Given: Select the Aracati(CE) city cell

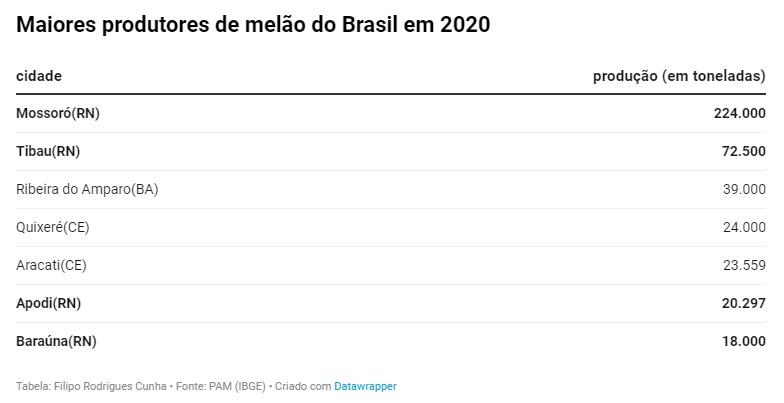Looking at the screenshot, I should [52, 265].
